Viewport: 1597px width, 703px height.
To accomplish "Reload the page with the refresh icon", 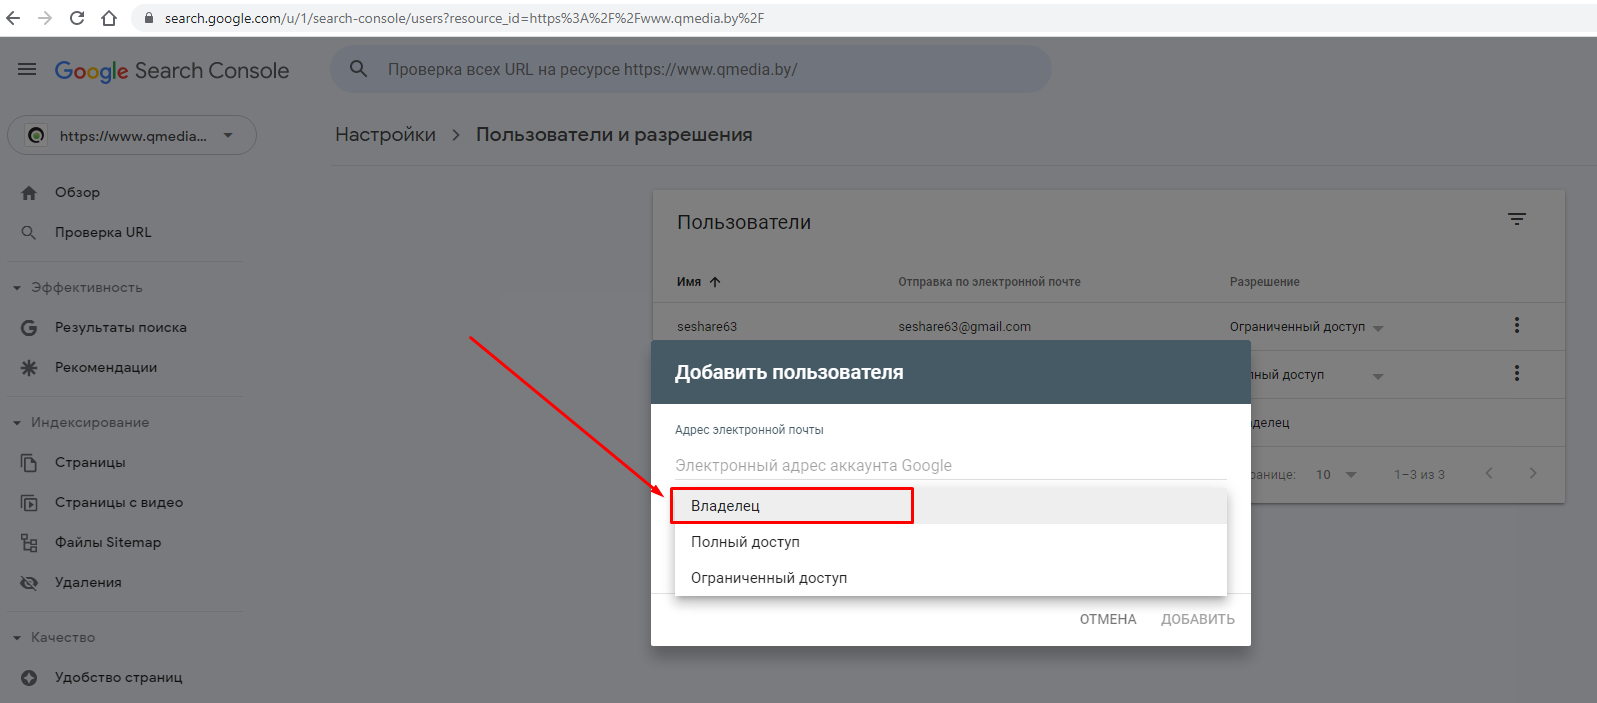I will 77,18.
